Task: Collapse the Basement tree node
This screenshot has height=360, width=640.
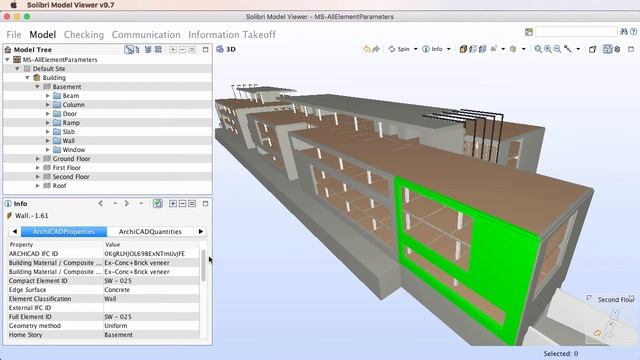Action: point(37,87)
